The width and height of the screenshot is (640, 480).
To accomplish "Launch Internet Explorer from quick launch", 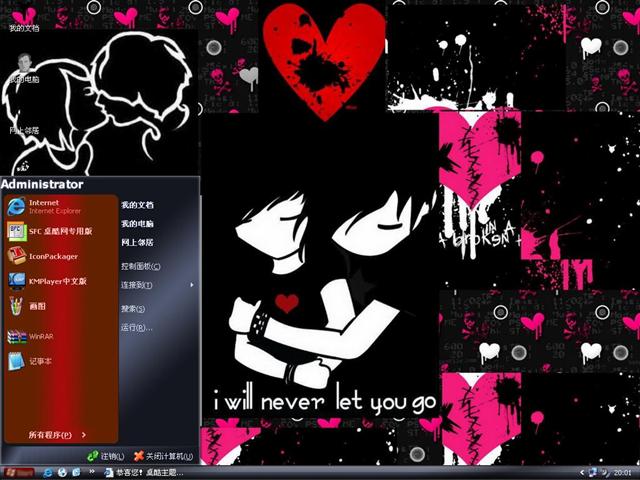I will coord(48,473).
